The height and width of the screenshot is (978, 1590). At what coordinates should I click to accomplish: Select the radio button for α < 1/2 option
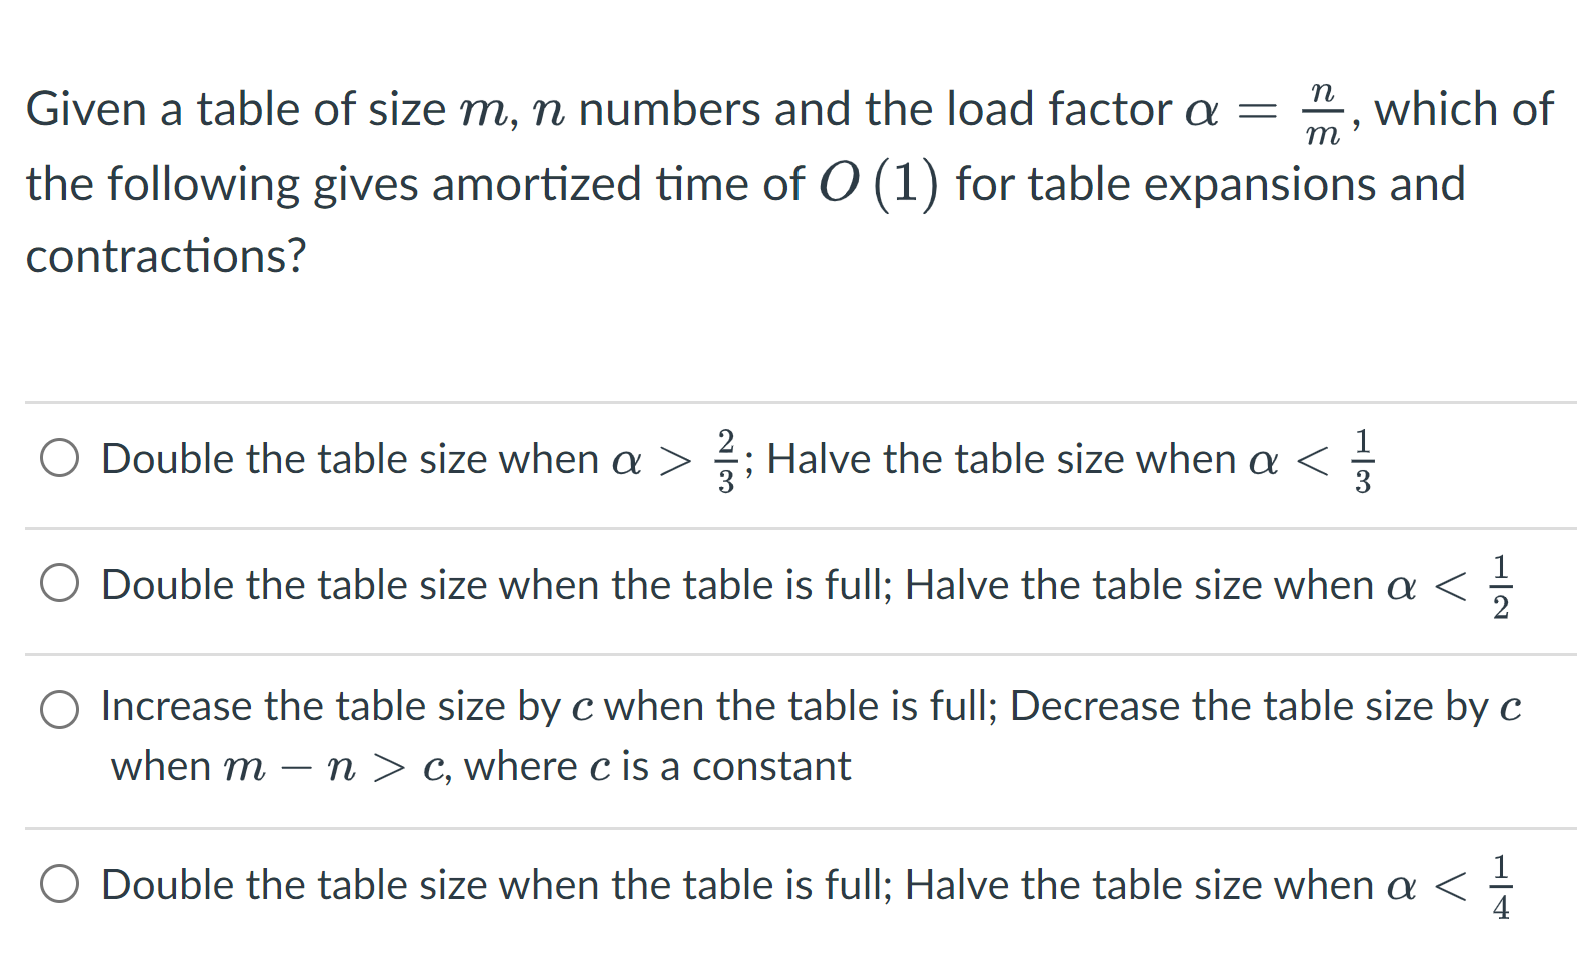pos(60,584)
